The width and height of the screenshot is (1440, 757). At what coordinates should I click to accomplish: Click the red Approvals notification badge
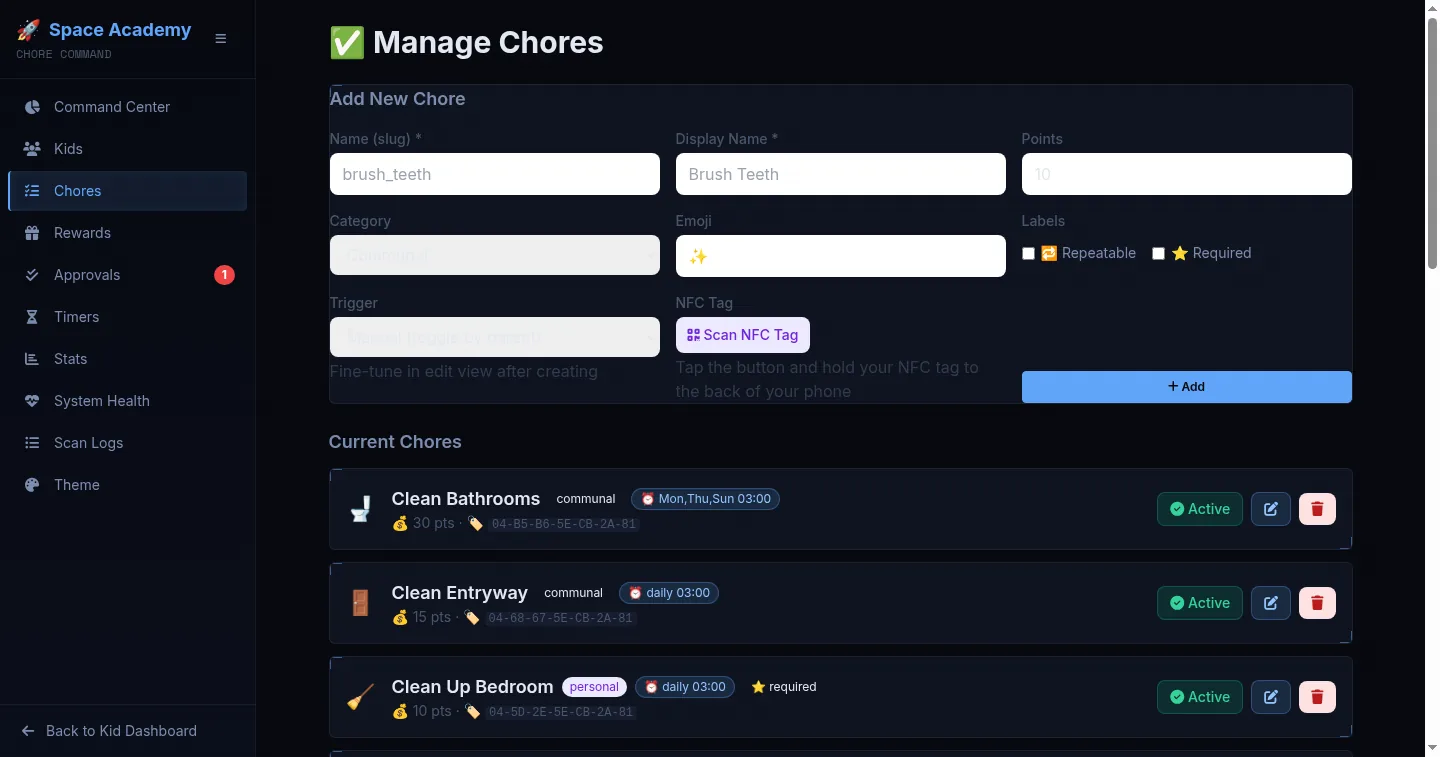[x=224, y=275]
